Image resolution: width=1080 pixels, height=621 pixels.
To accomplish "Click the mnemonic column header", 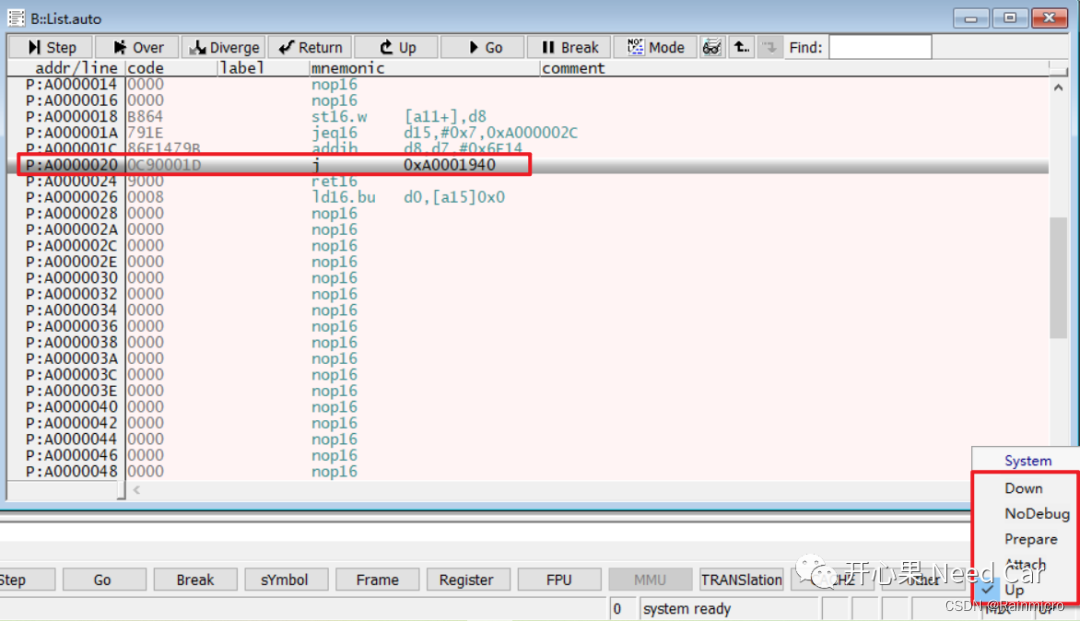I will tap(347, 67).
